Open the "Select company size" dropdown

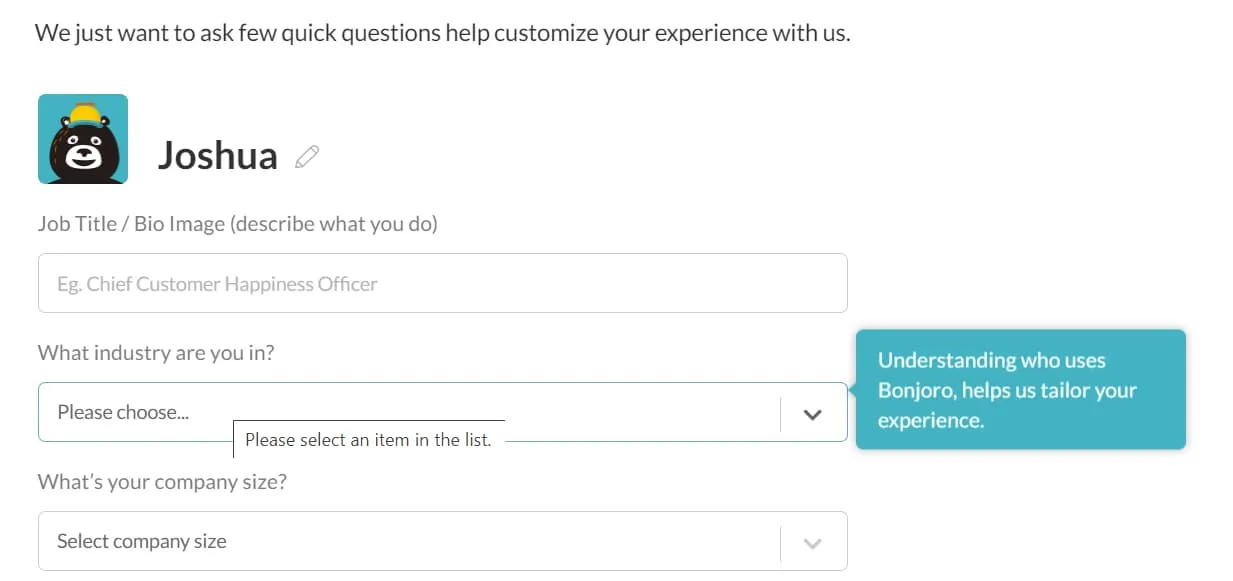tap(443, 541)
